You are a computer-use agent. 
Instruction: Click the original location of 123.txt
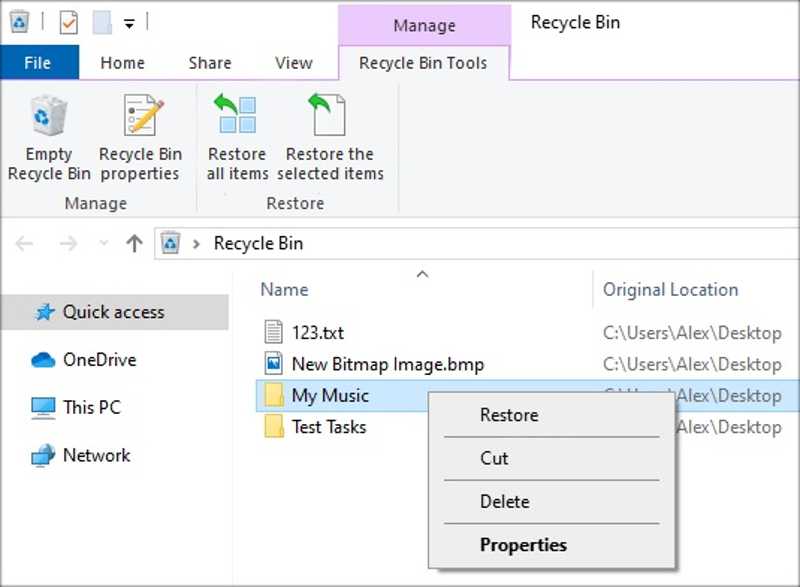click(692, 333)
